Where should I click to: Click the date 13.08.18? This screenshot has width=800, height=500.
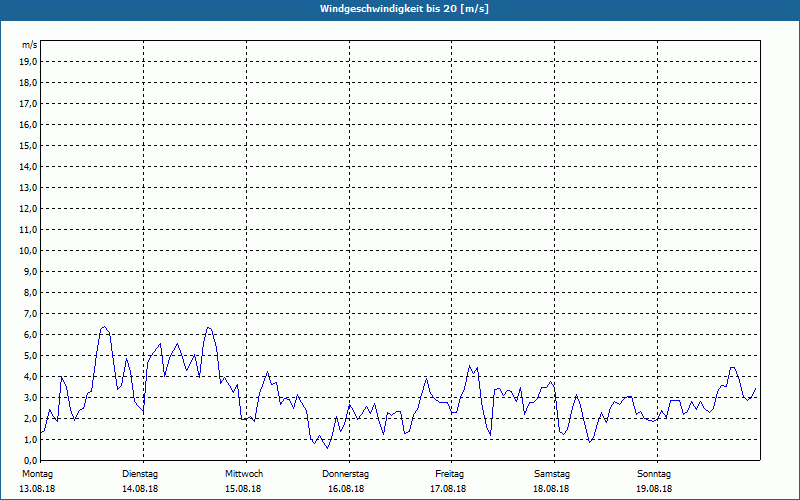tap(37, 489)
